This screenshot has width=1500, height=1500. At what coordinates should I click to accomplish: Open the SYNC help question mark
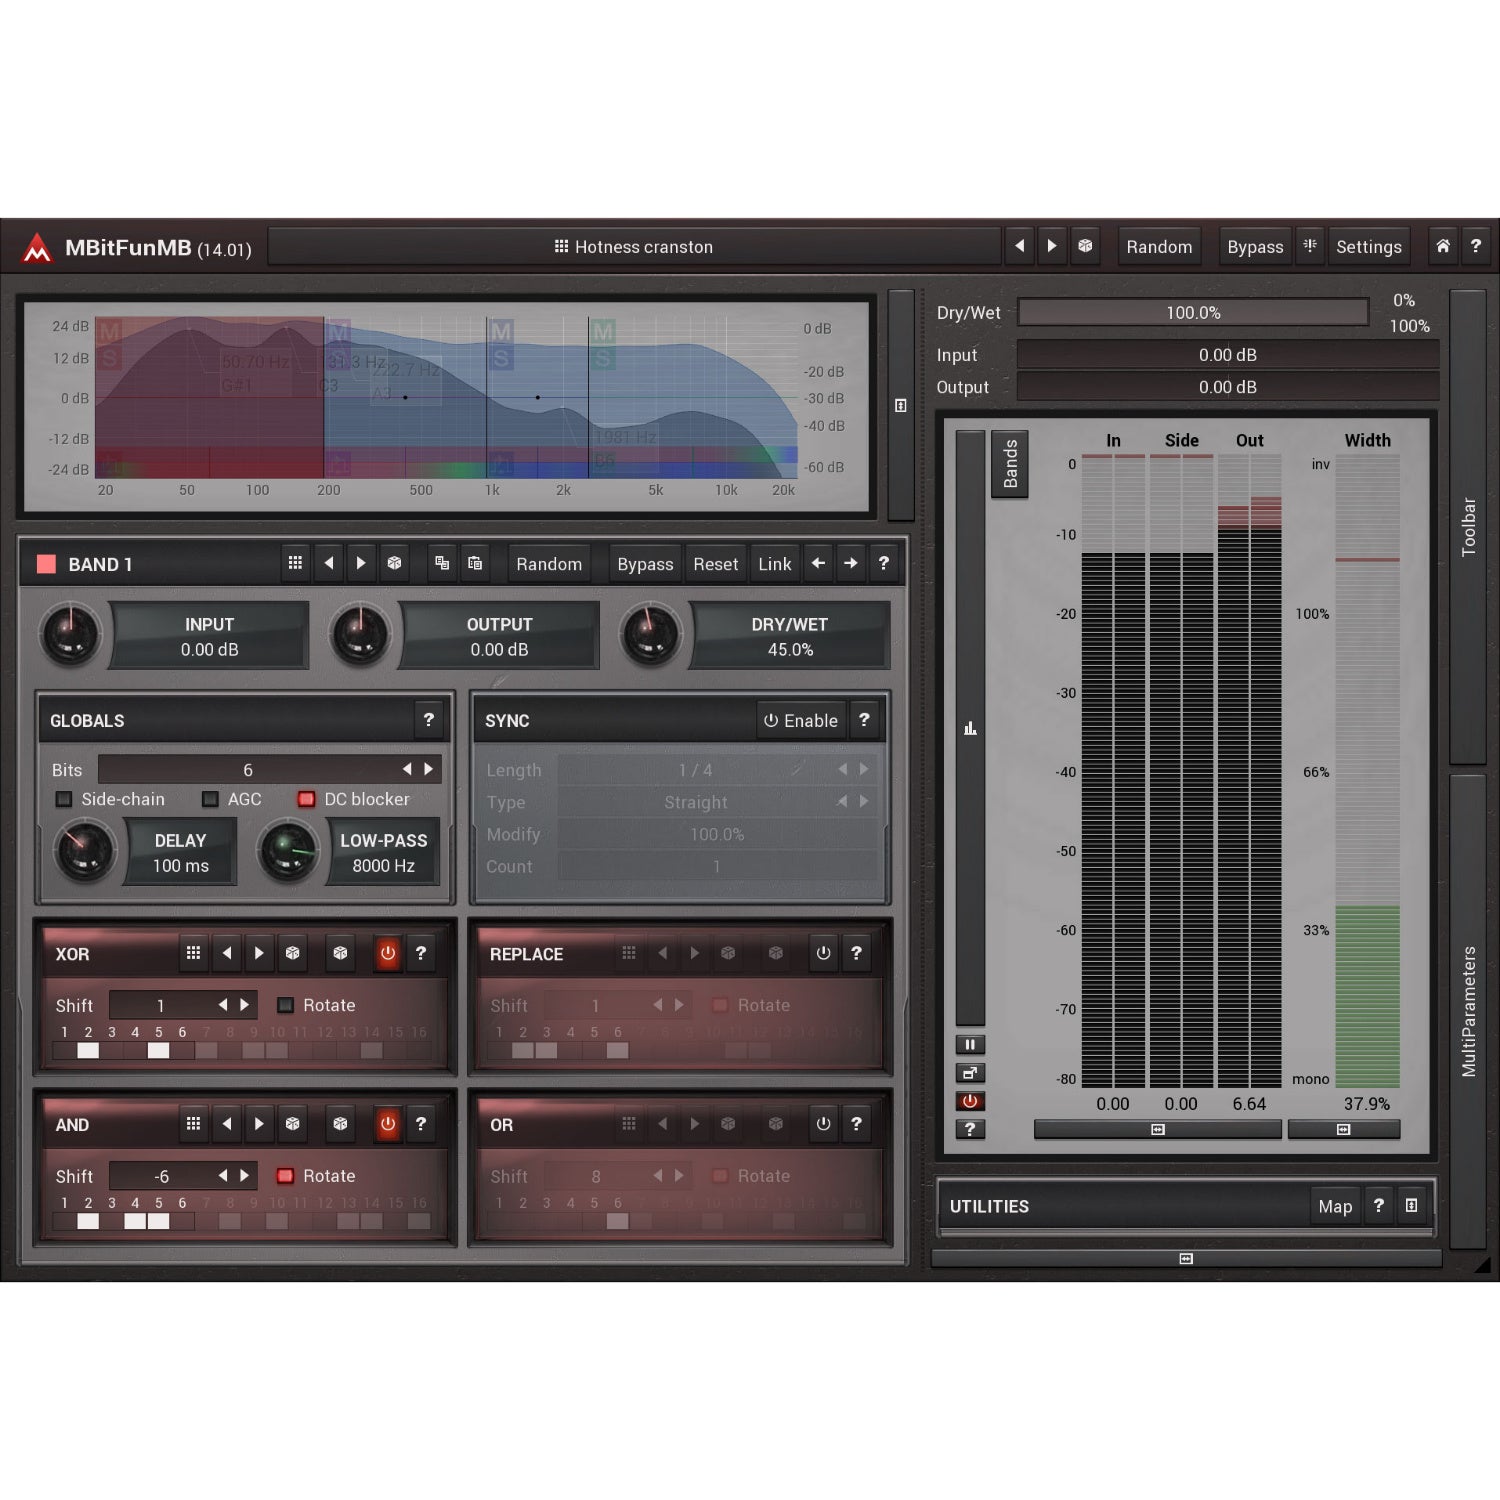tap(864, 720)
